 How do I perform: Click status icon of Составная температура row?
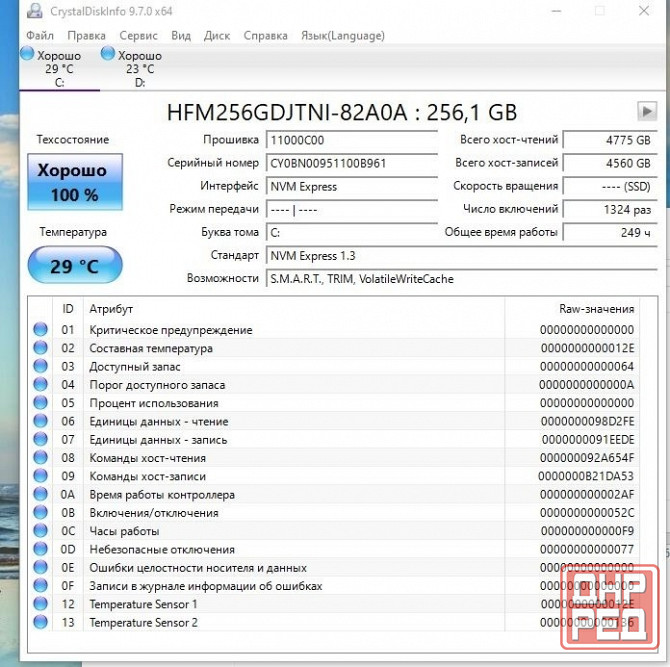coord(41,348)
